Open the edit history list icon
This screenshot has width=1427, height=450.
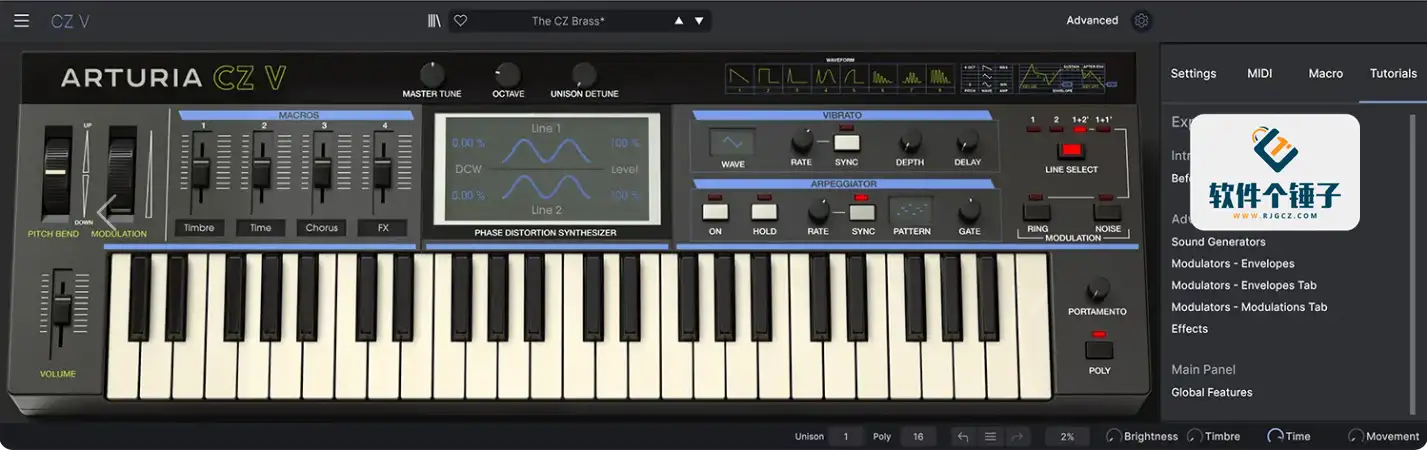pyautogui.click(x=990, y=436)
